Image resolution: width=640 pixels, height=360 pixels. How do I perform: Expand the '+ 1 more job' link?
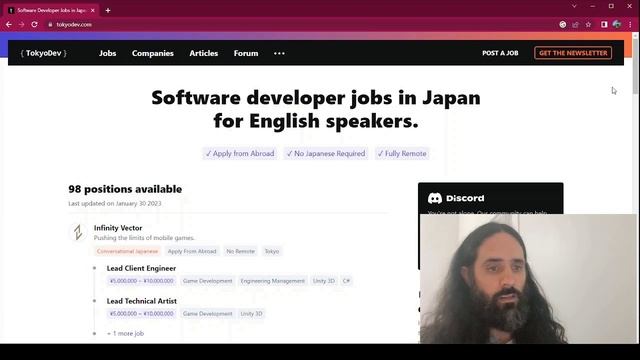coord(125,333)
